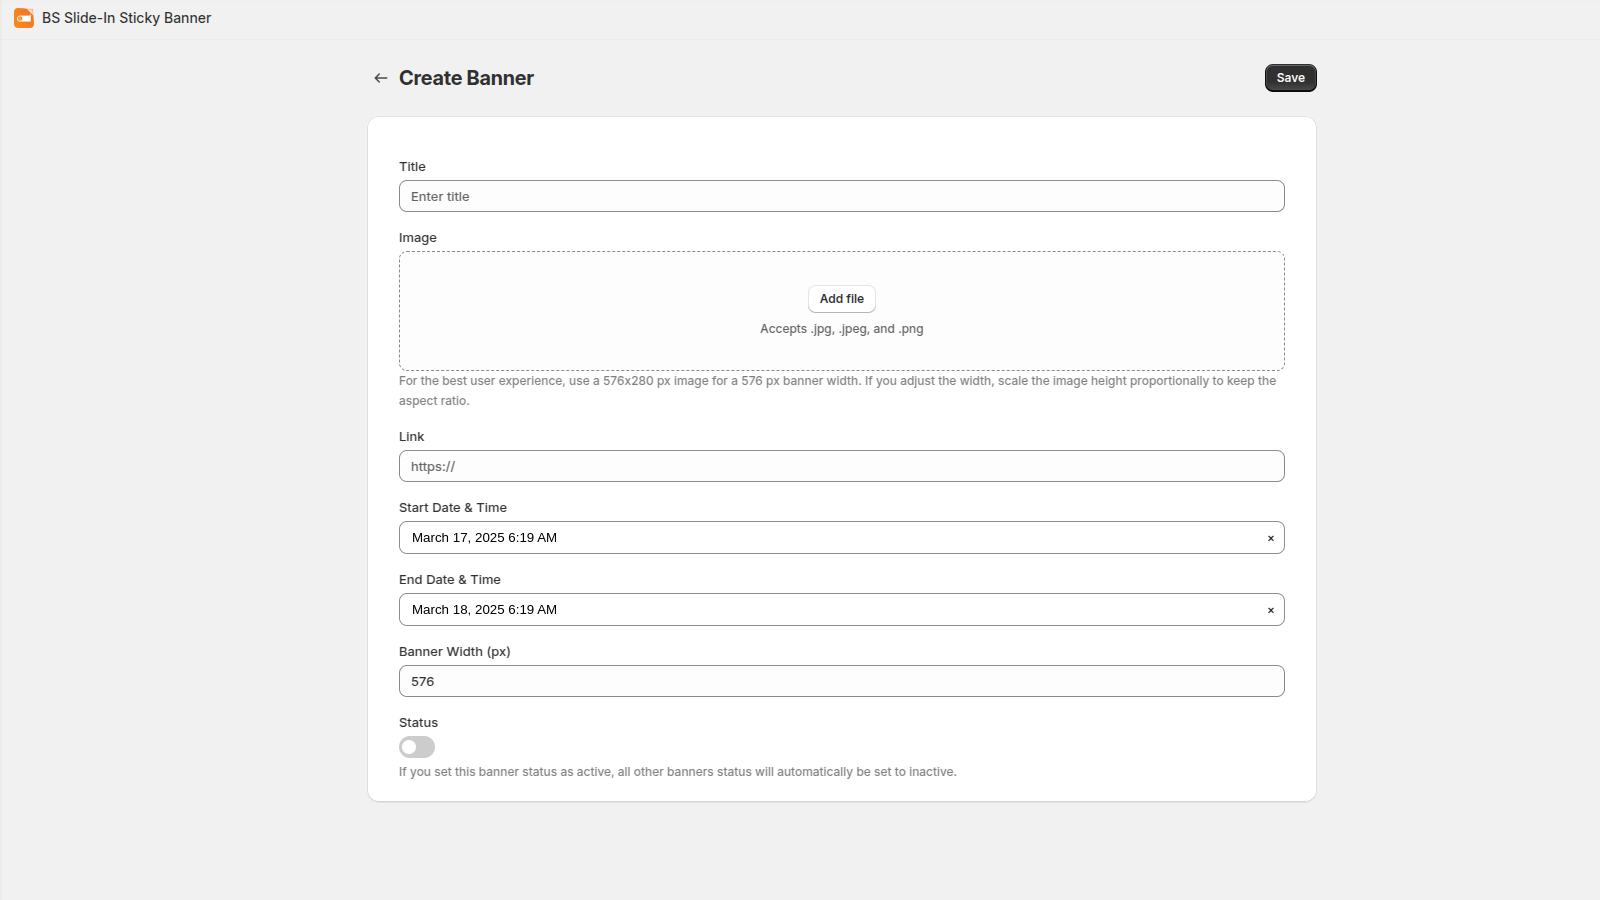Click the Title label
The image size is (1600, 900).
click(412, 166)
